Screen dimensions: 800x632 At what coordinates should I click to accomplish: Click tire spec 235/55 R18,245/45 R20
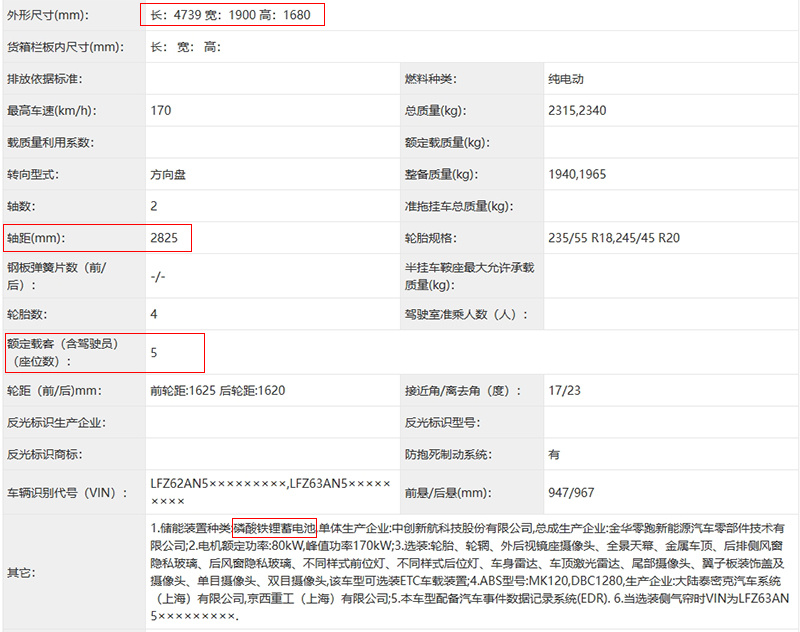tap(614, 238)
